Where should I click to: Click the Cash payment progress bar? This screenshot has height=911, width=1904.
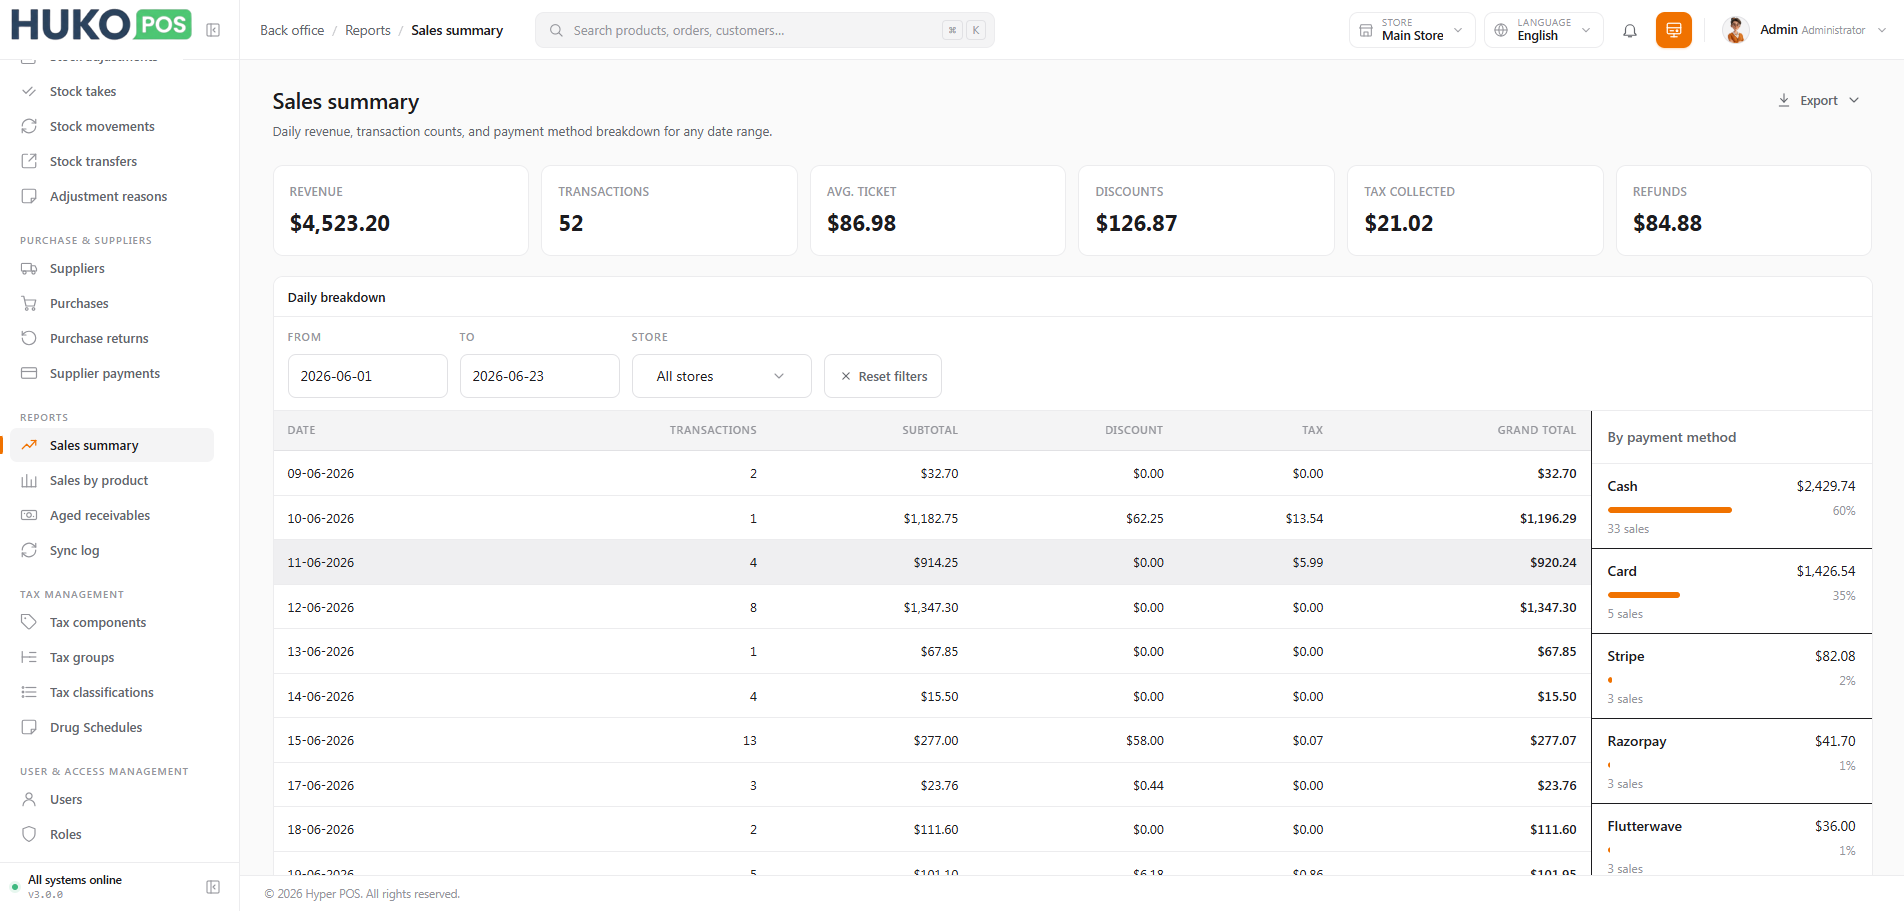tap(1669, 510)
